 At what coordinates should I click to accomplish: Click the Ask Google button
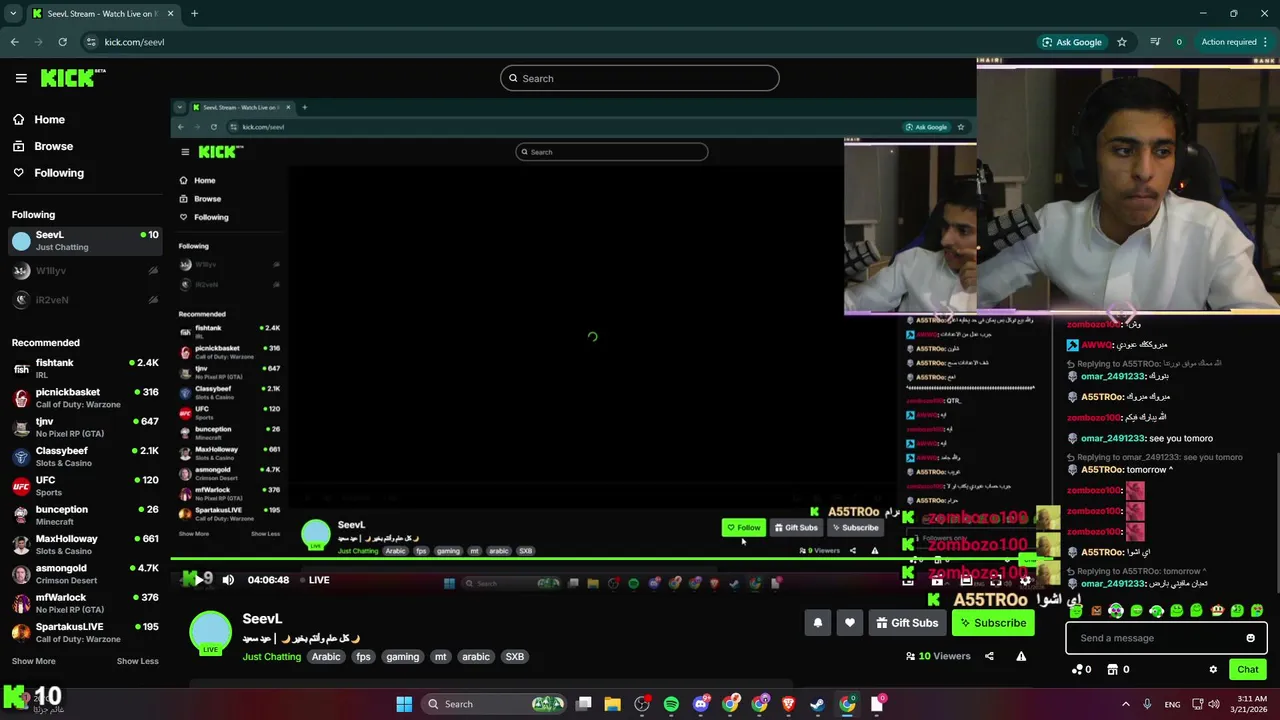pyautogui.click(x=1072, y=42)
